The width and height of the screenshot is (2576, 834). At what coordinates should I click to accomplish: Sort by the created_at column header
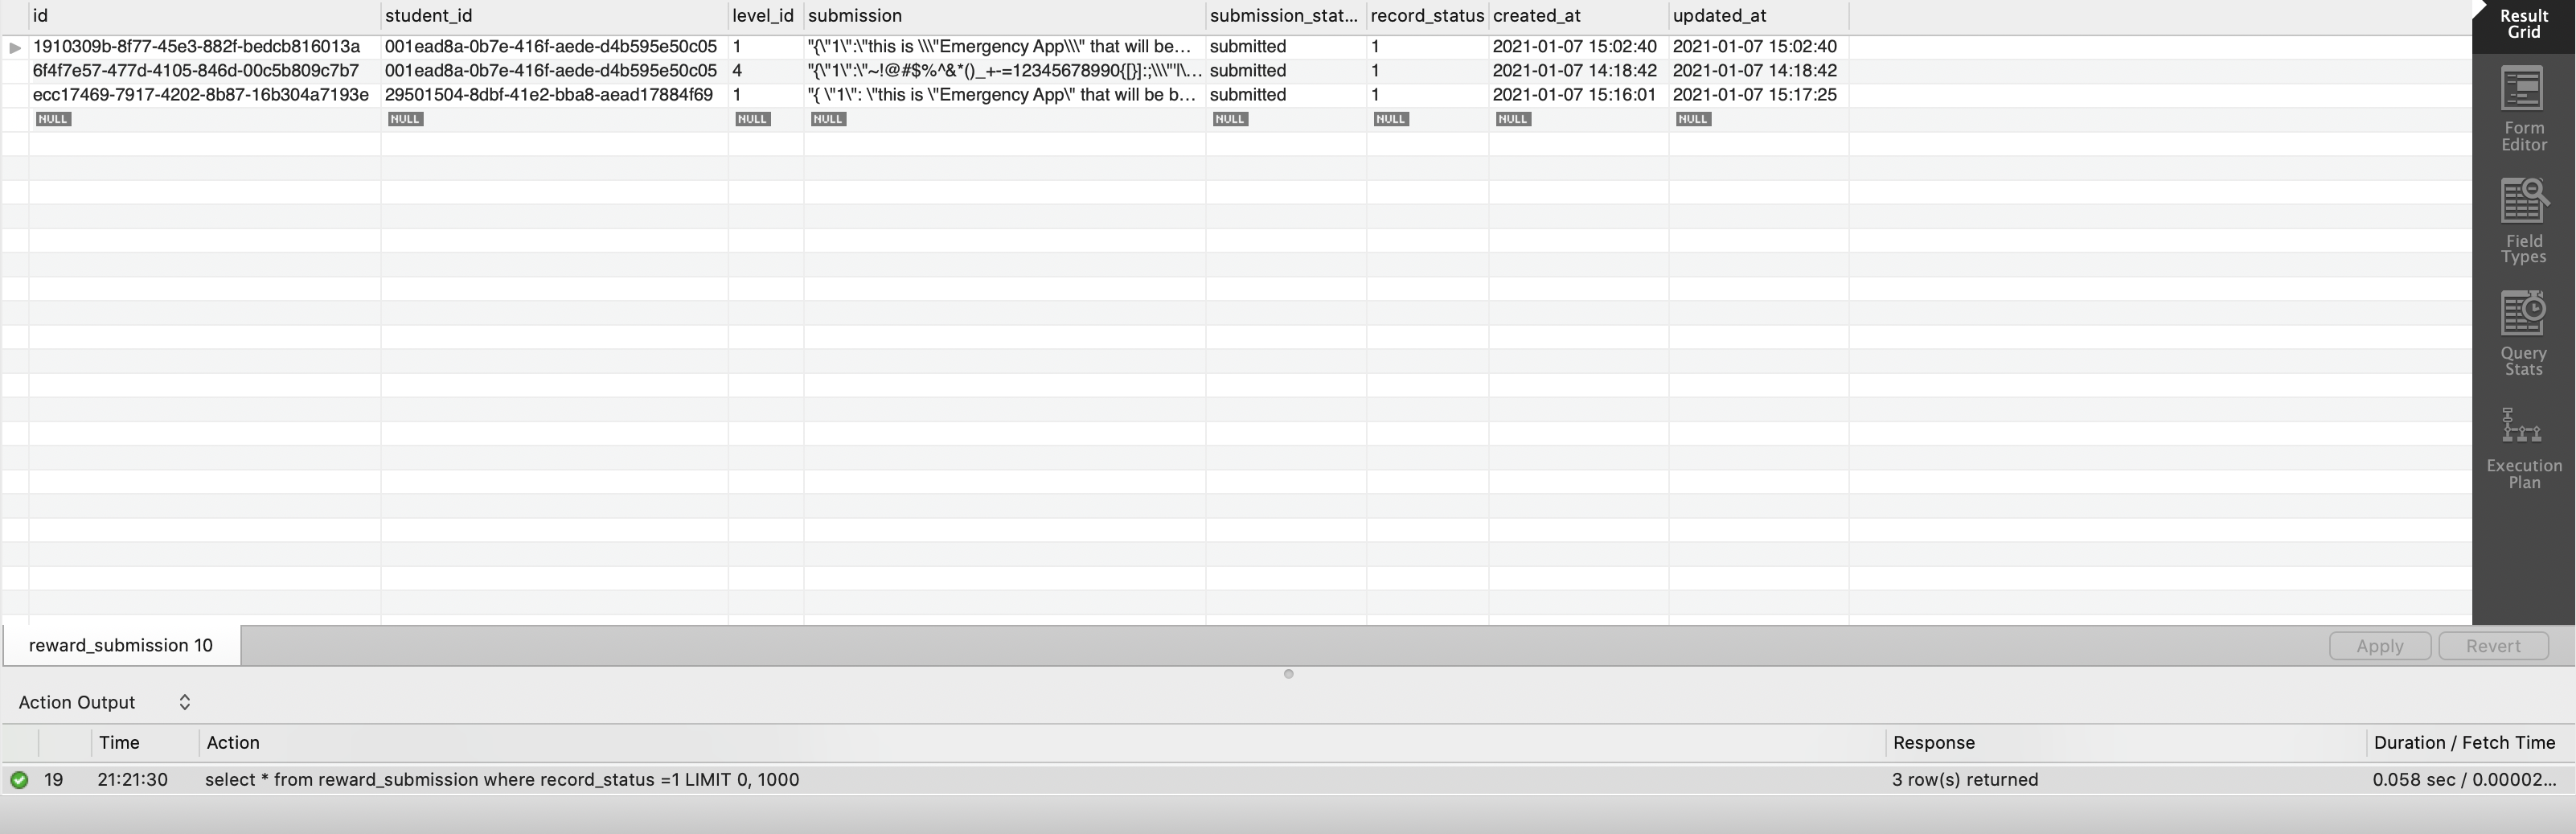point(1536,16)
